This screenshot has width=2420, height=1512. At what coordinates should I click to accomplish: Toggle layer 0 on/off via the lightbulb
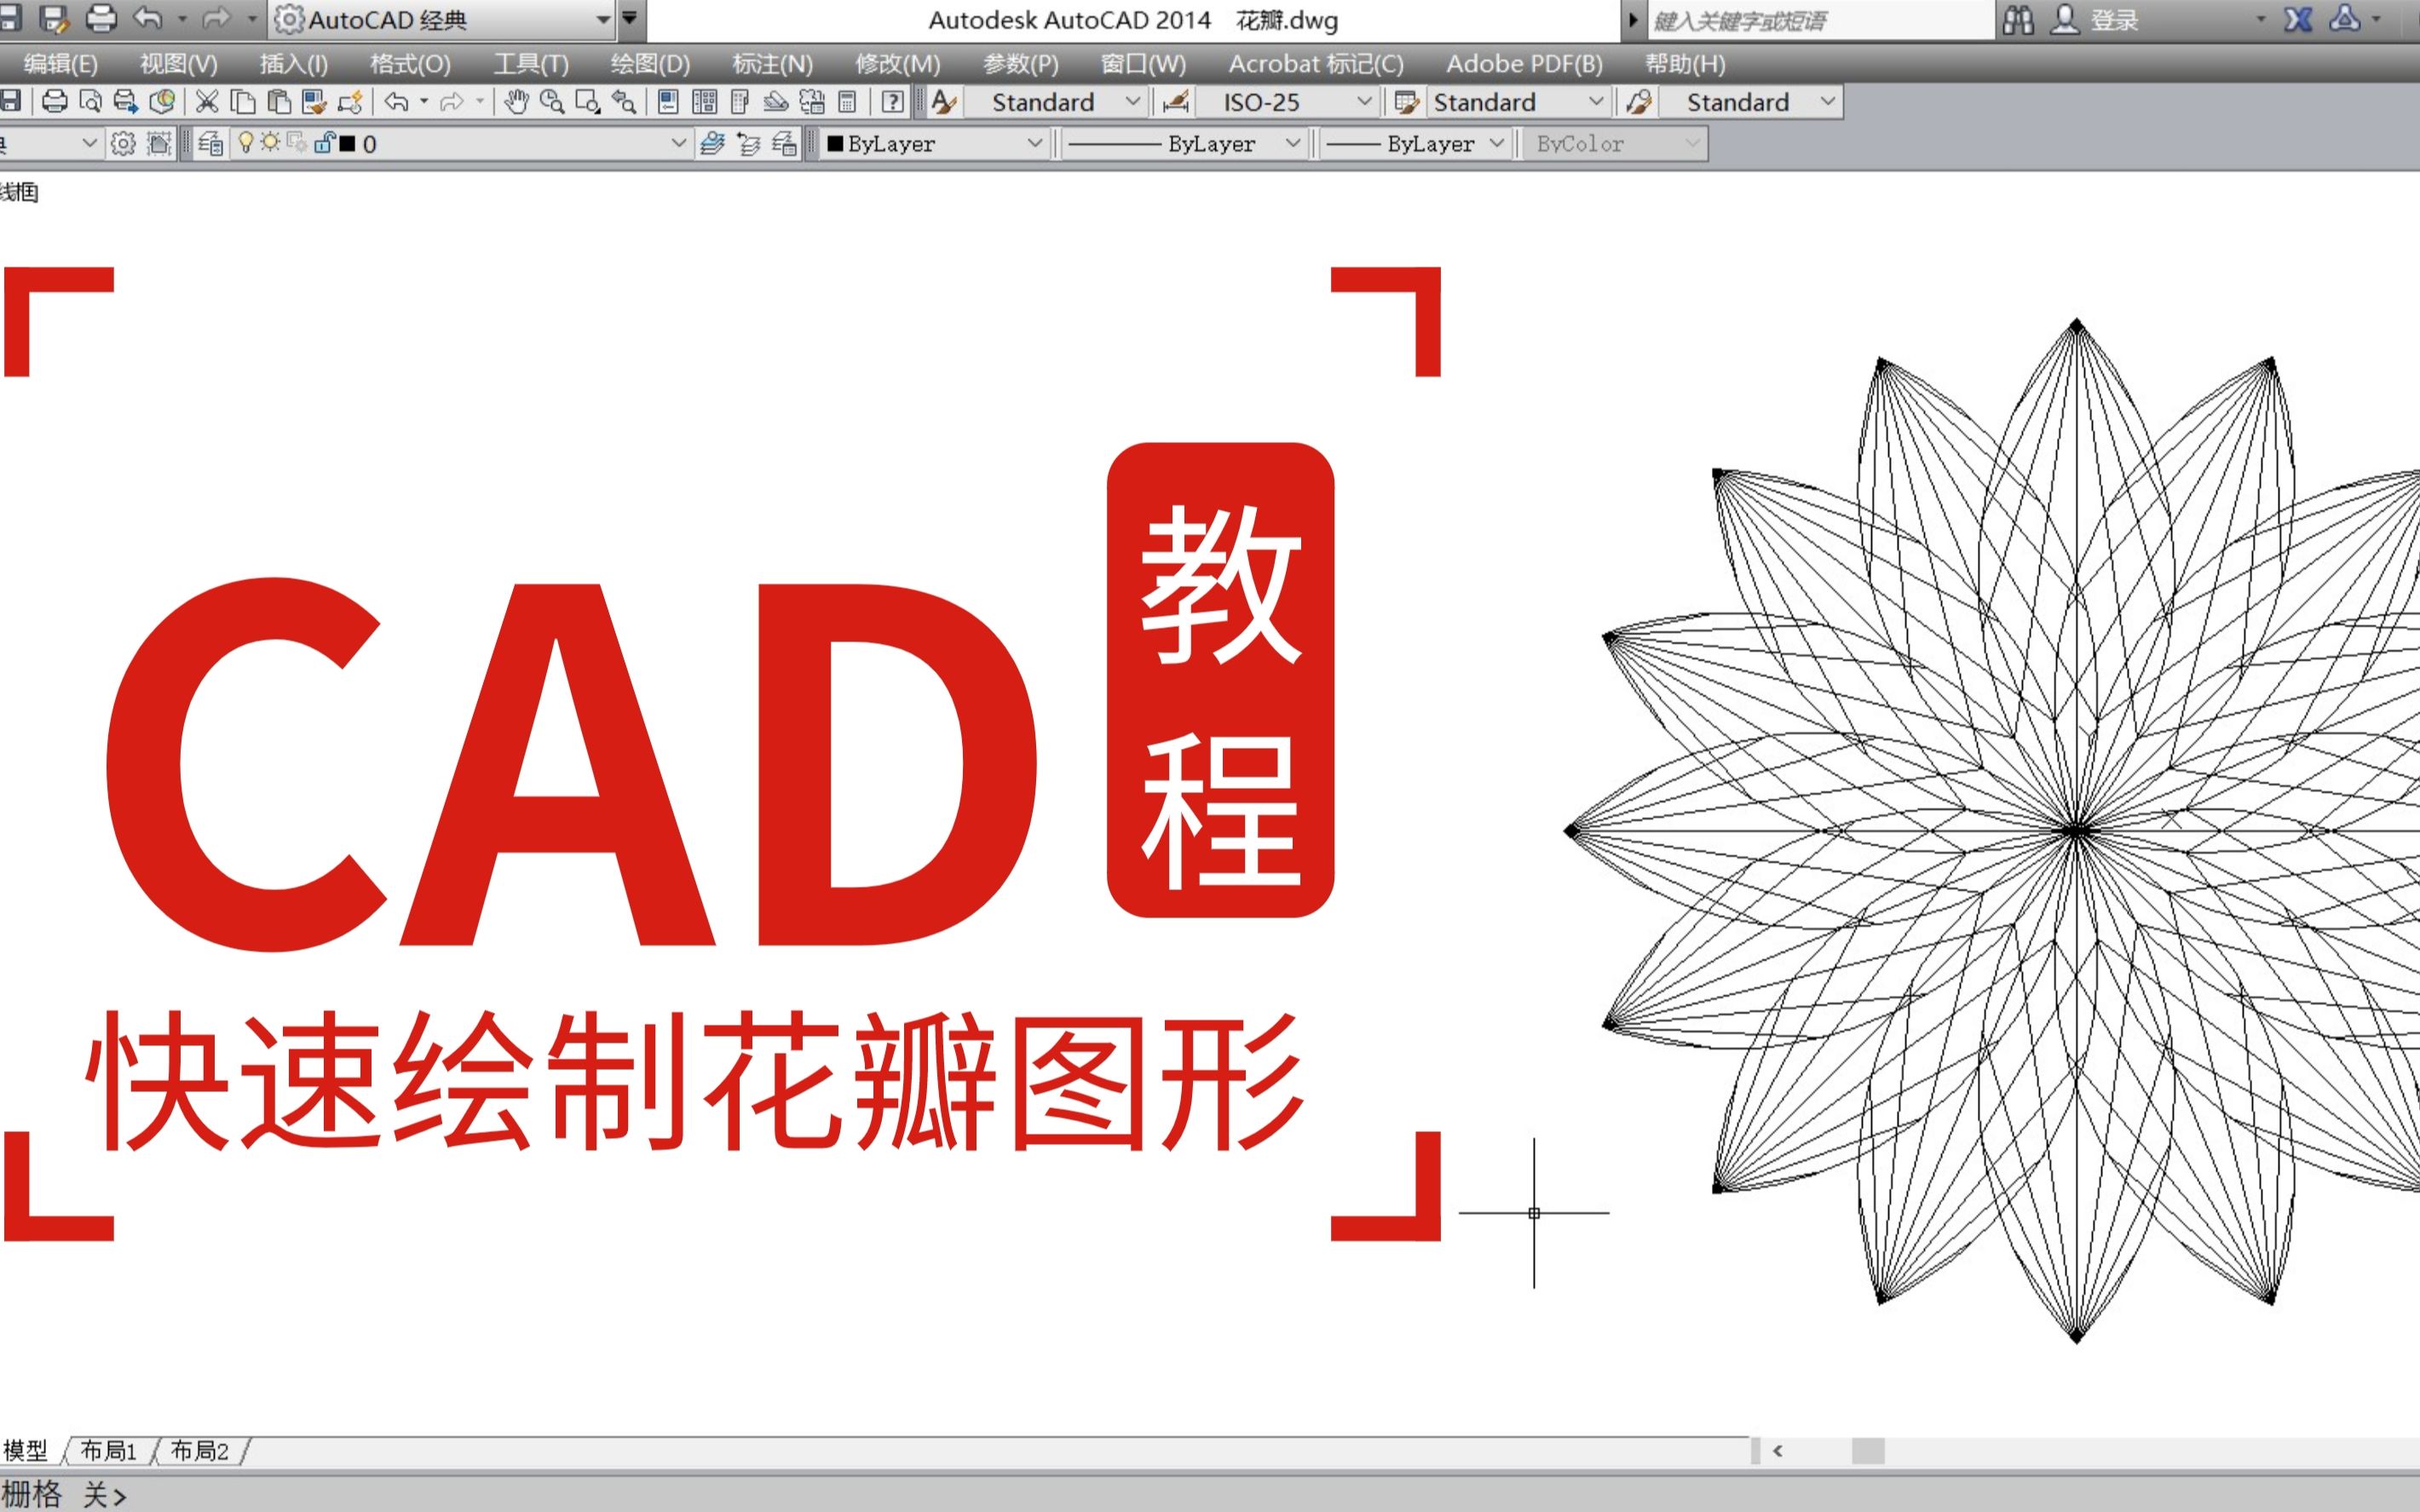tap(247, 144)
